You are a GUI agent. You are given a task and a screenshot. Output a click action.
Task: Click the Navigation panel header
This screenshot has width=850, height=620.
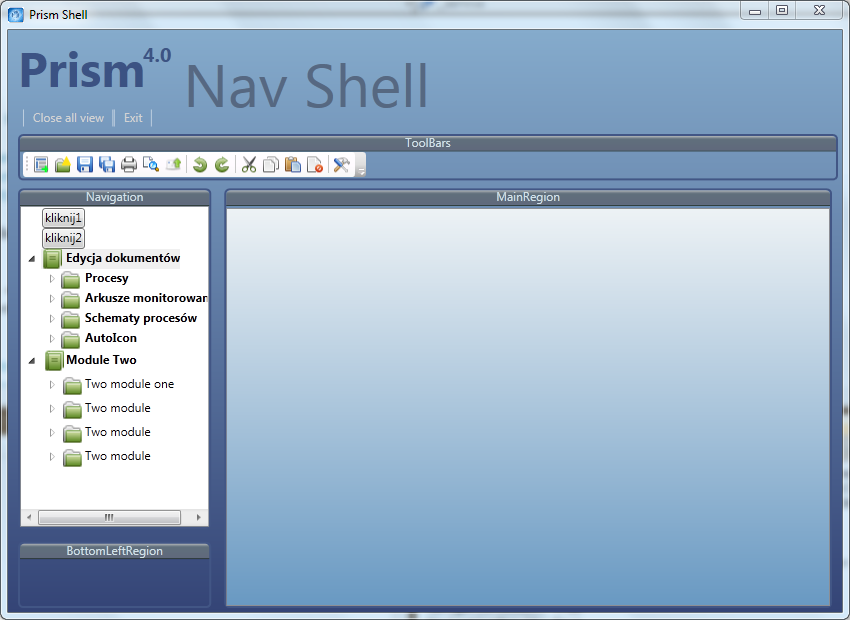tap(114, 197)
